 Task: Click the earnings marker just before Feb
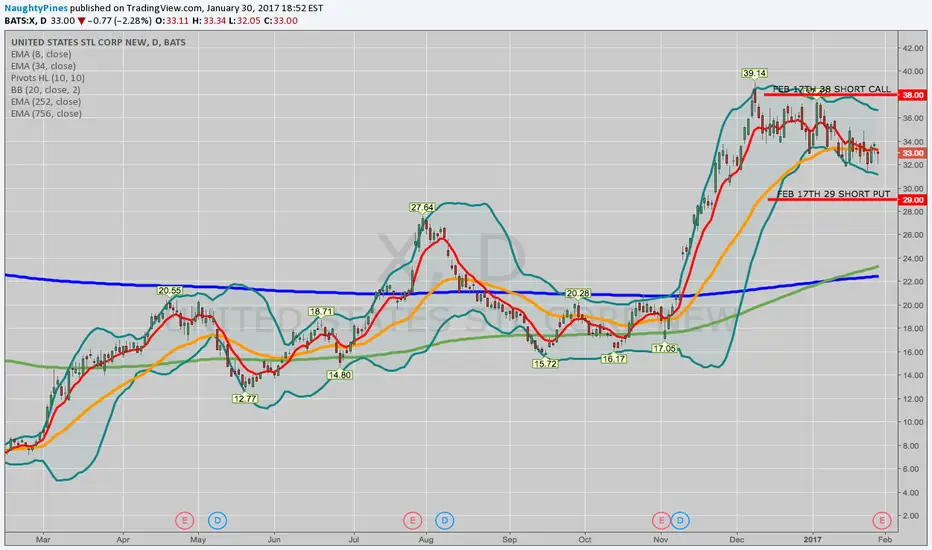881,521
